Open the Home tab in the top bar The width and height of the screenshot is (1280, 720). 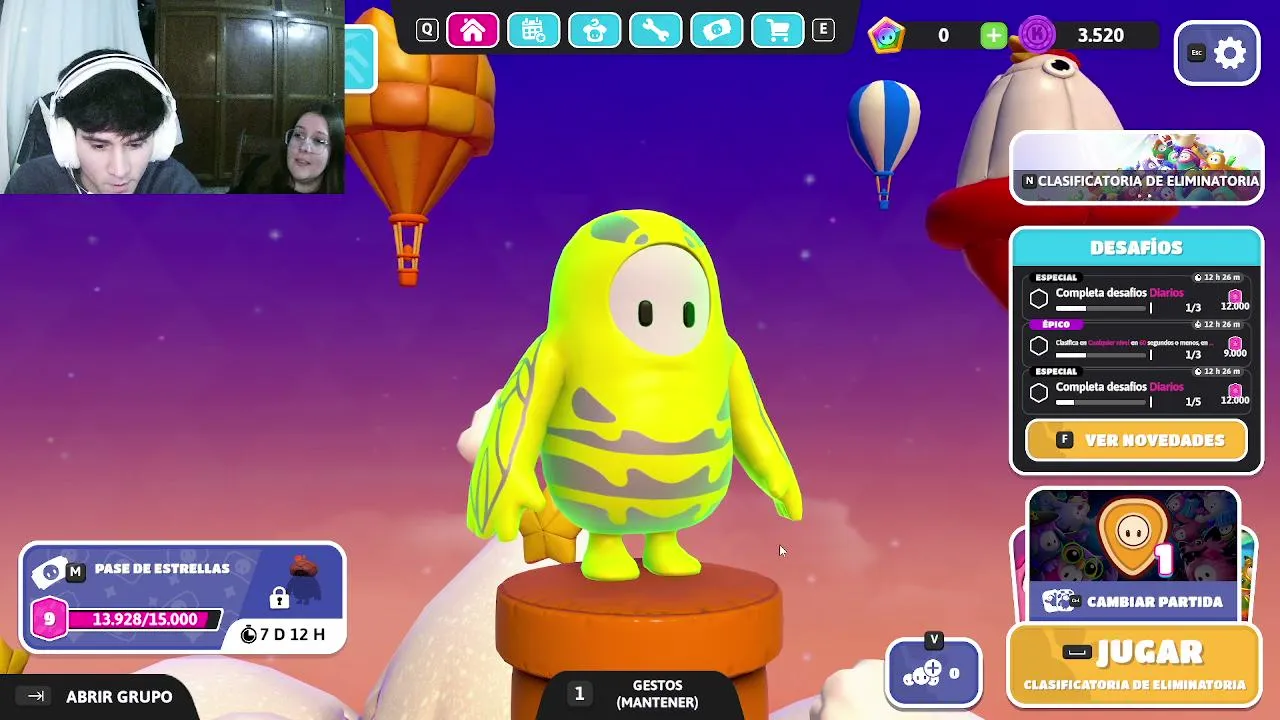pos(473,31)
